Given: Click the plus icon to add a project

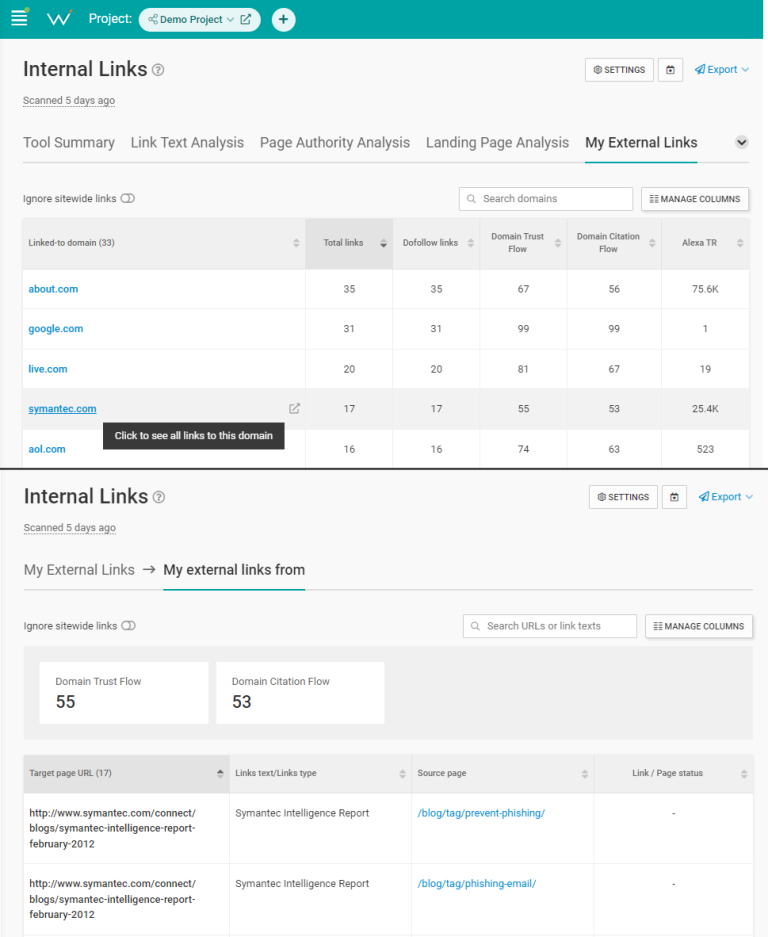Looking at the screenshot, I should tap(283, 18).
